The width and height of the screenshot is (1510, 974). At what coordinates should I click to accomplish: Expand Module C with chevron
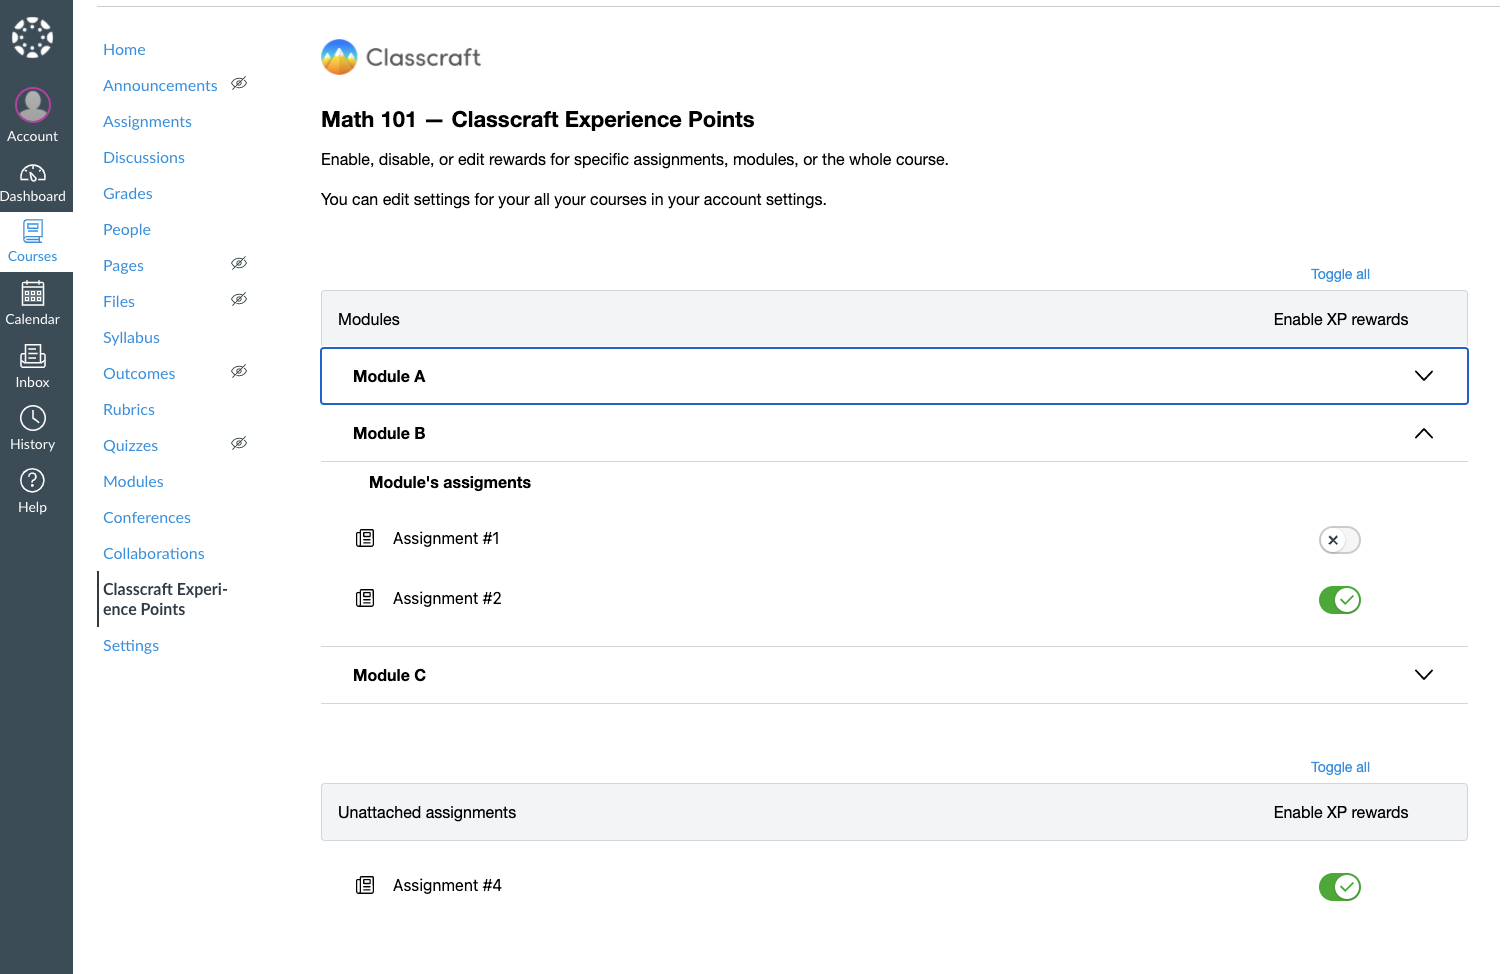(x=1424, y=675)
